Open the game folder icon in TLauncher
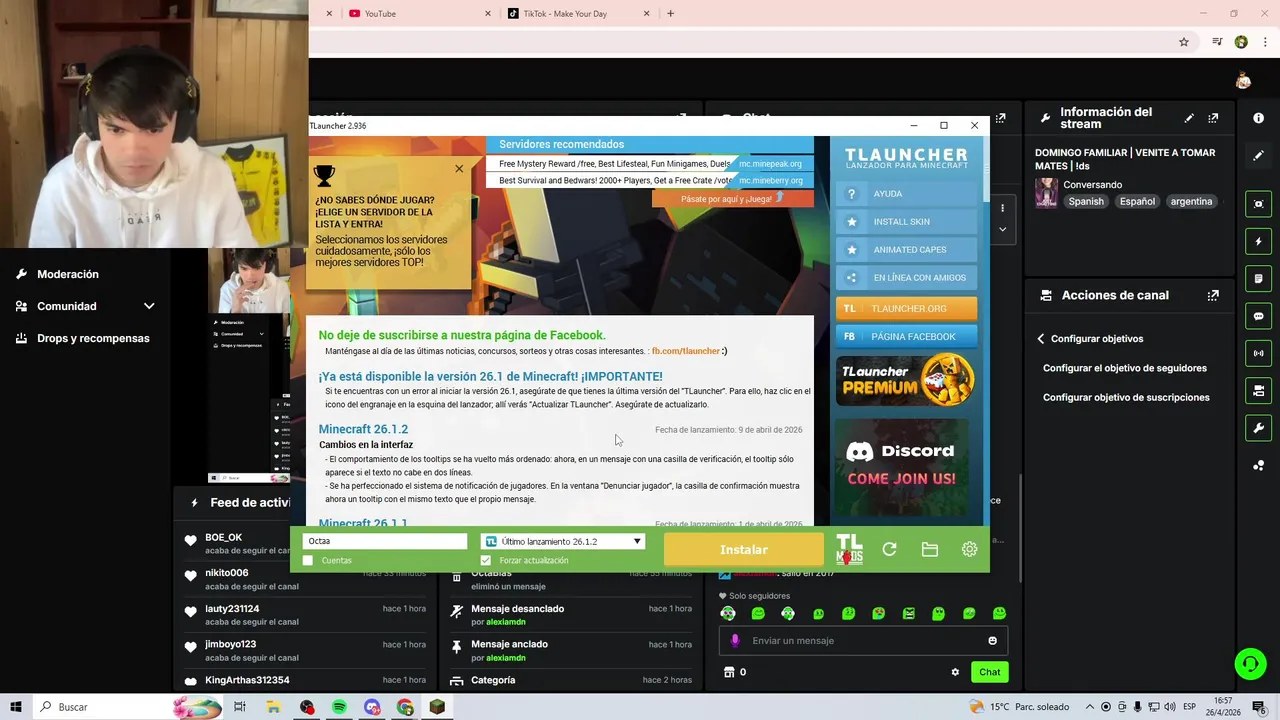Image resolution: width=1280 pixels, height=720 pixels. pos(930,549)
